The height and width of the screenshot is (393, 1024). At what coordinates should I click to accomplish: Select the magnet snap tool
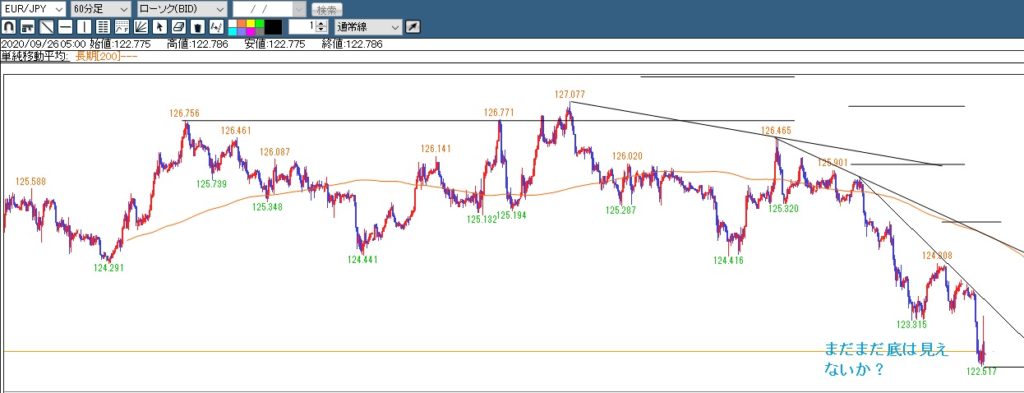tap(8, 27)
